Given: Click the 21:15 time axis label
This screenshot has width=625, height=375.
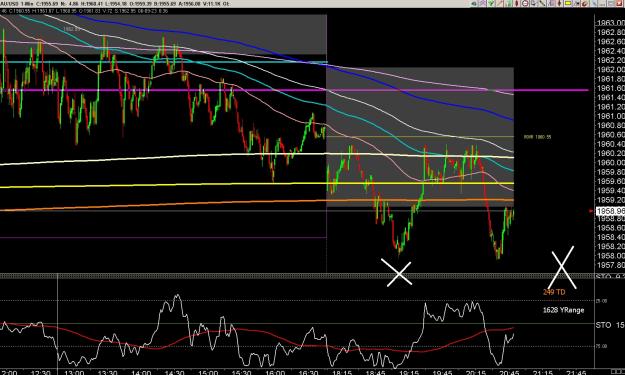Looking at the screenshot, I should pyautogui.click(x=542, y=372).
